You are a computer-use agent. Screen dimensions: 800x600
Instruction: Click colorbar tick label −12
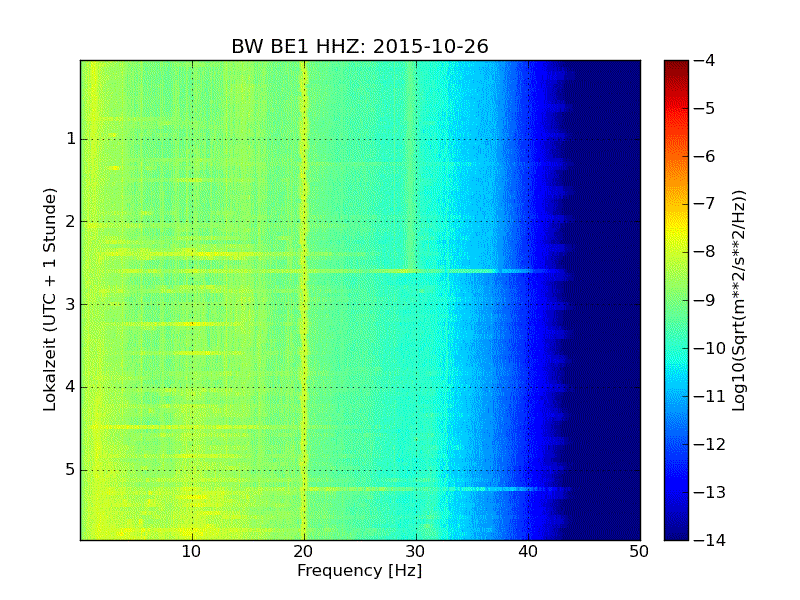tap(710, 444)
